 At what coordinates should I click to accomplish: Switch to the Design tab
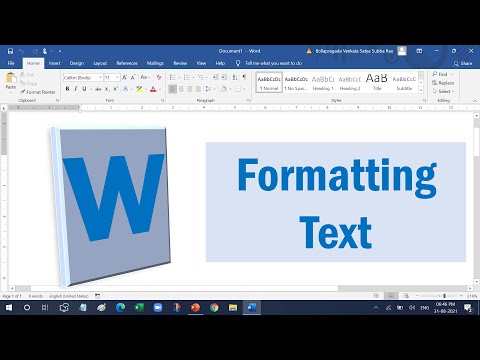pos(77,63)
